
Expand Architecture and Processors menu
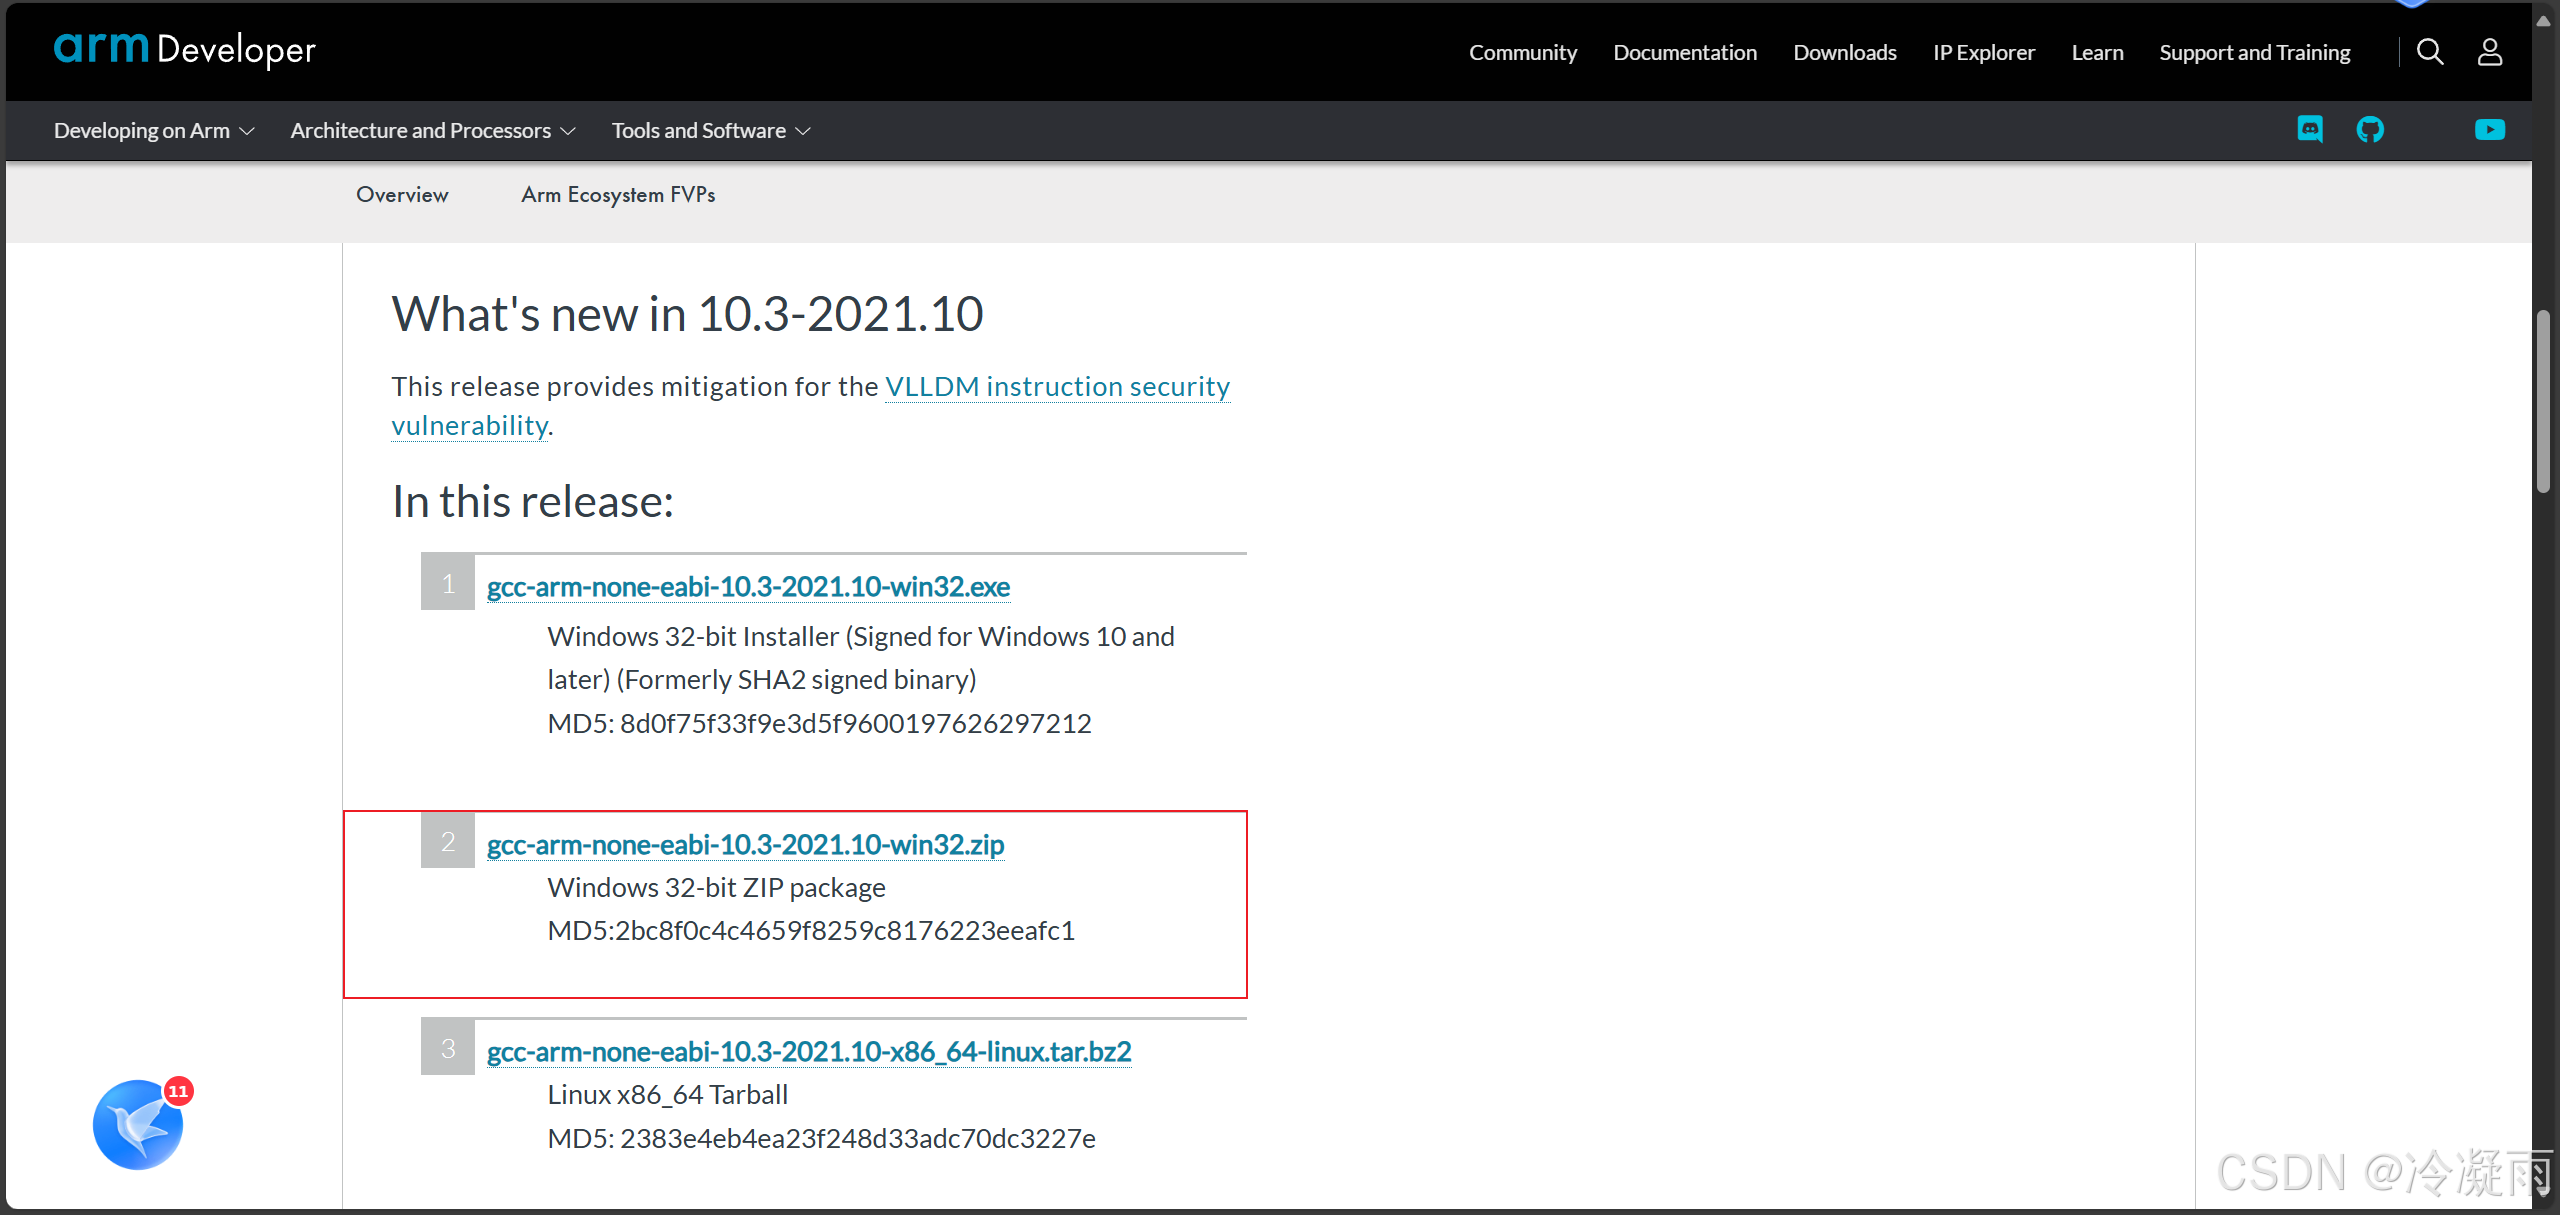tap(433, 131)
